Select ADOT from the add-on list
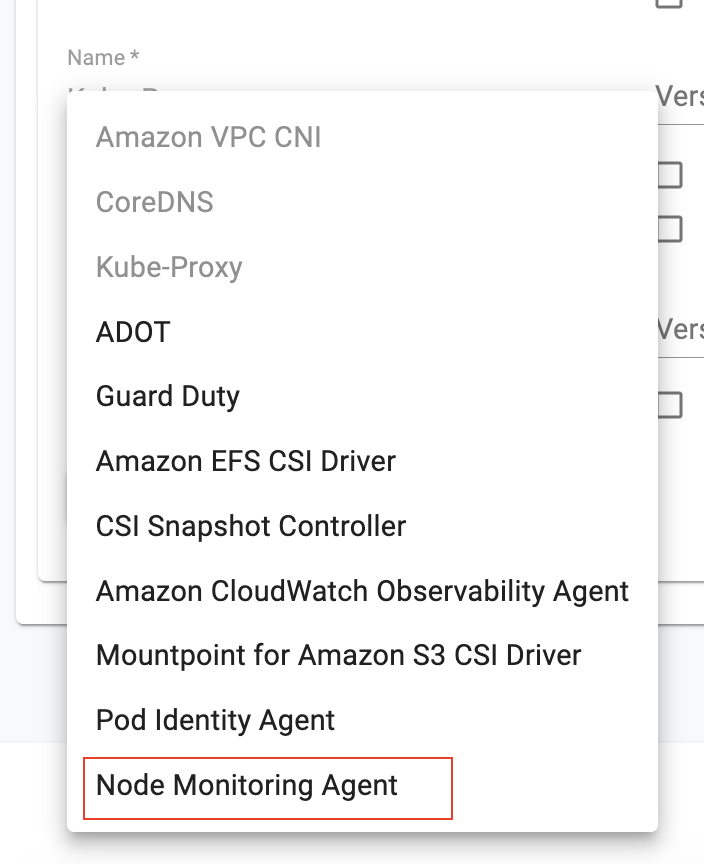This screenshot has height=864, width=704. [x=133, y=332]
